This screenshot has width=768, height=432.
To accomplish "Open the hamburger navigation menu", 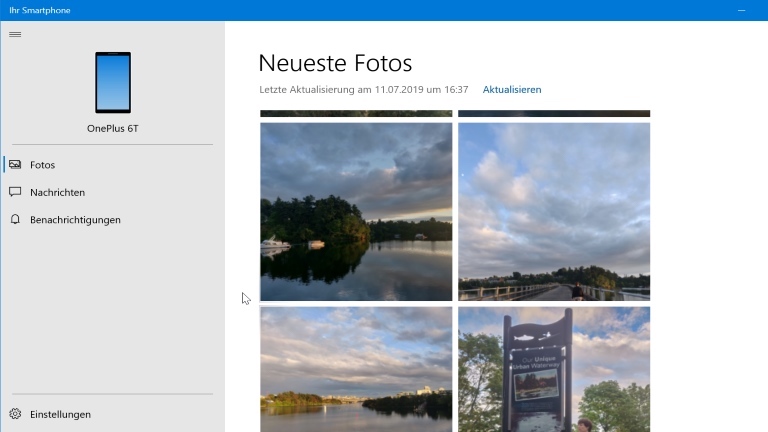I will [x=15, y=34].
